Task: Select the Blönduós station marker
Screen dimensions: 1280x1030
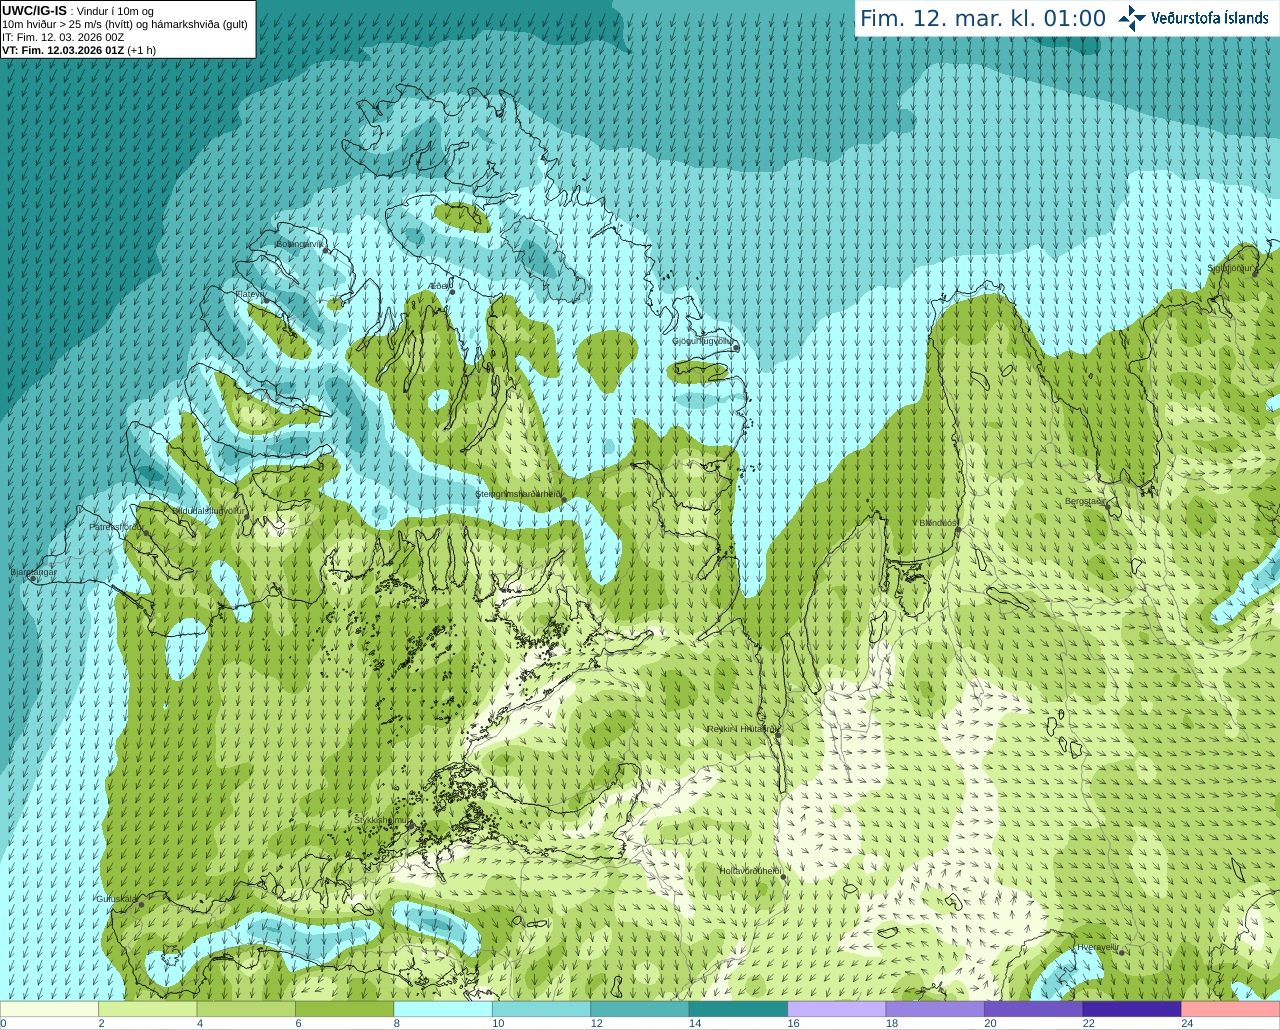Action: 957,530
